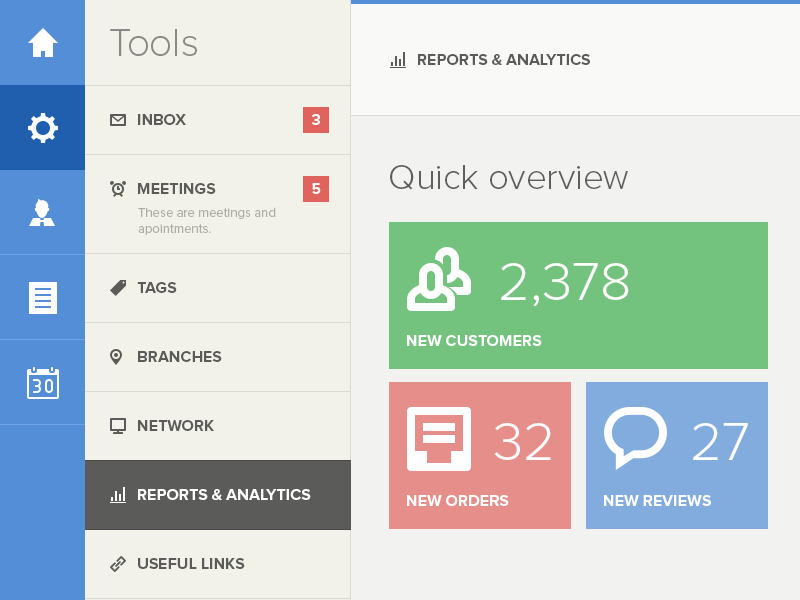Open the blue New Reviews tile
Viewport: 800px width, 600px height.
677,455
